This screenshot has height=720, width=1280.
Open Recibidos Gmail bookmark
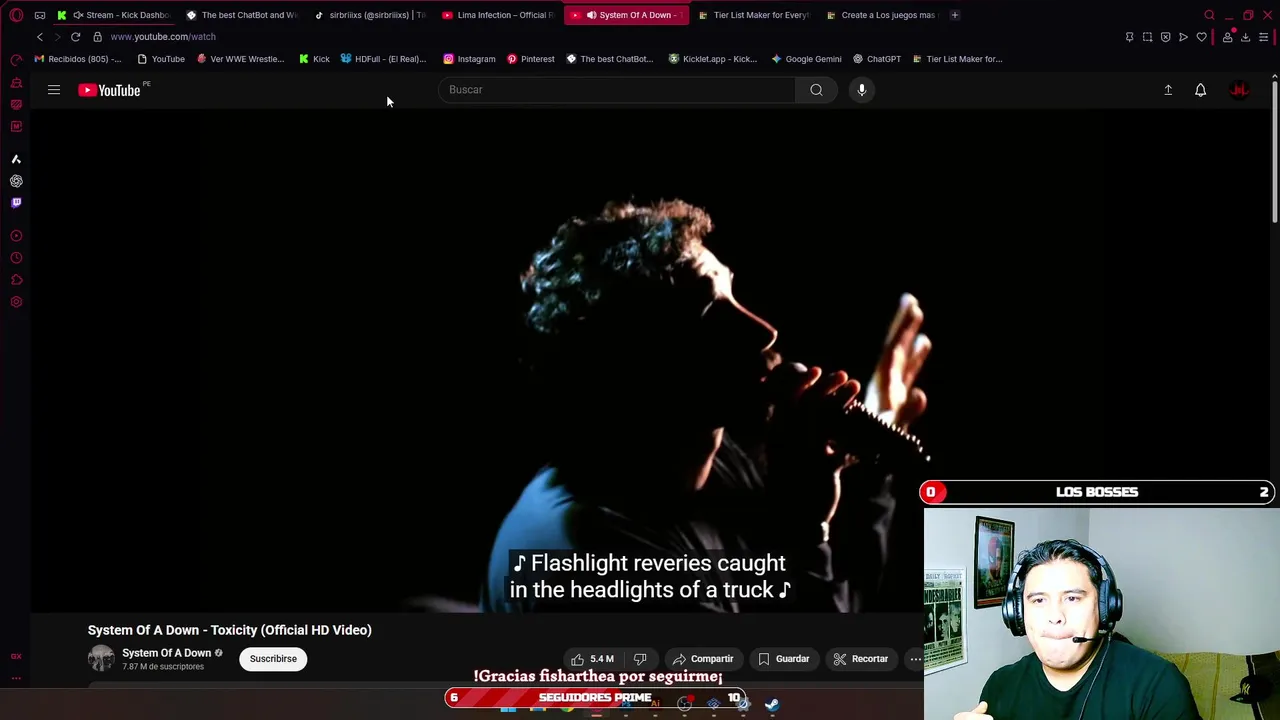tap(77, 59)
